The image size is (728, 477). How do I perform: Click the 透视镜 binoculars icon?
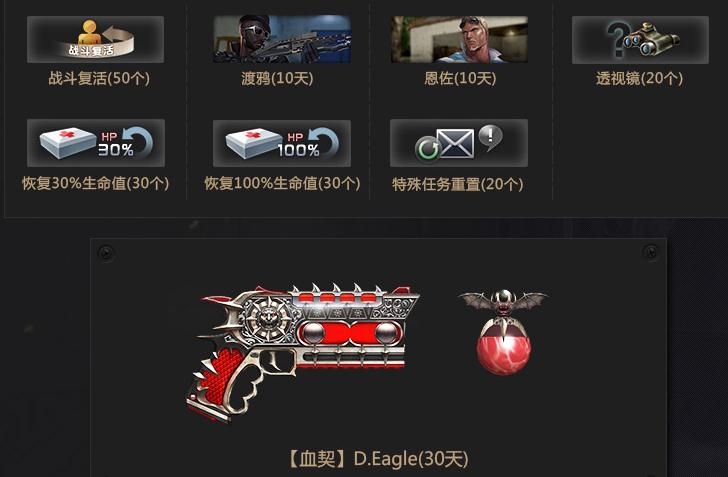[x=640, y=39]
